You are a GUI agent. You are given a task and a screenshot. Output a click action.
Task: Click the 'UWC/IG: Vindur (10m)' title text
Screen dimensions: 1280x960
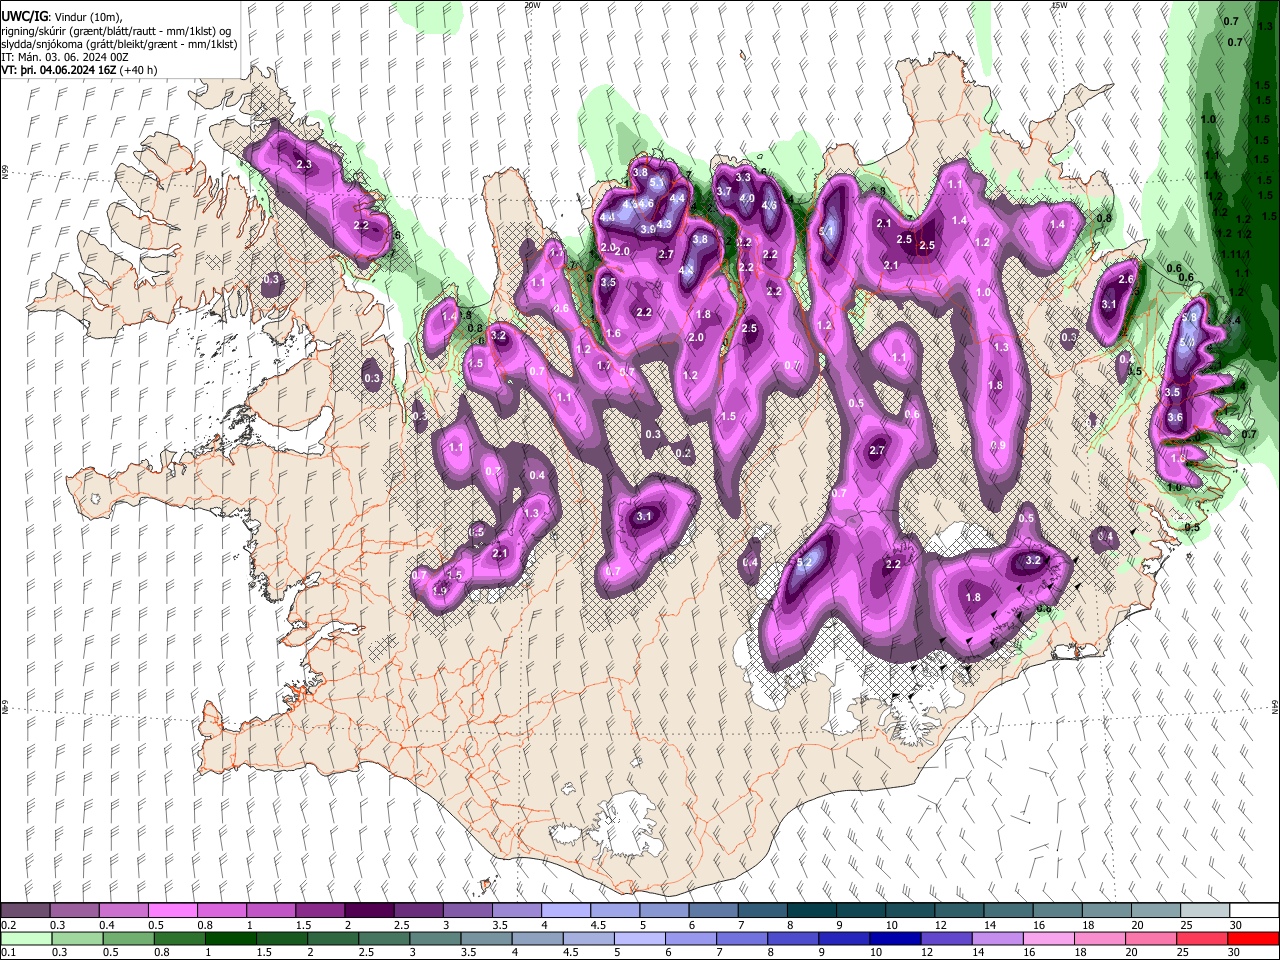[x=61, y=17]
